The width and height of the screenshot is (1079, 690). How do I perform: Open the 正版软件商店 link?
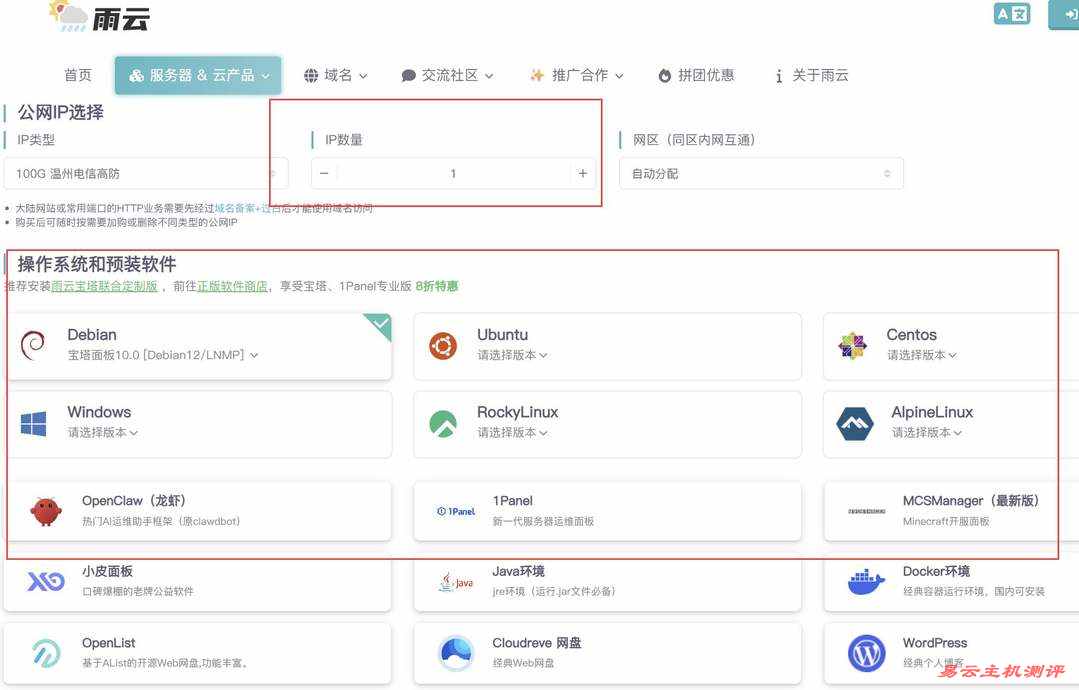(x=232, y=286)
